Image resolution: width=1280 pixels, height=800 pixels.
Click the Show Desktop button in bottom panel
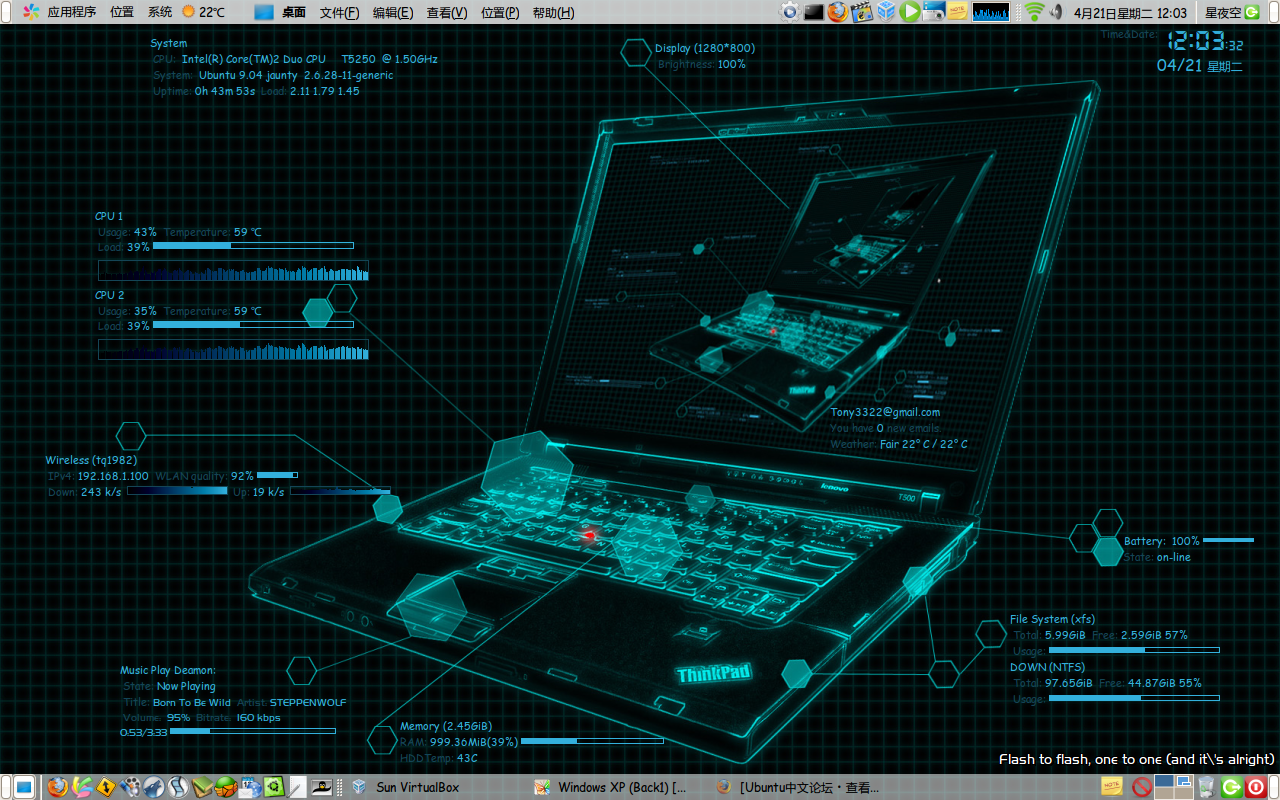coord(22,787)
